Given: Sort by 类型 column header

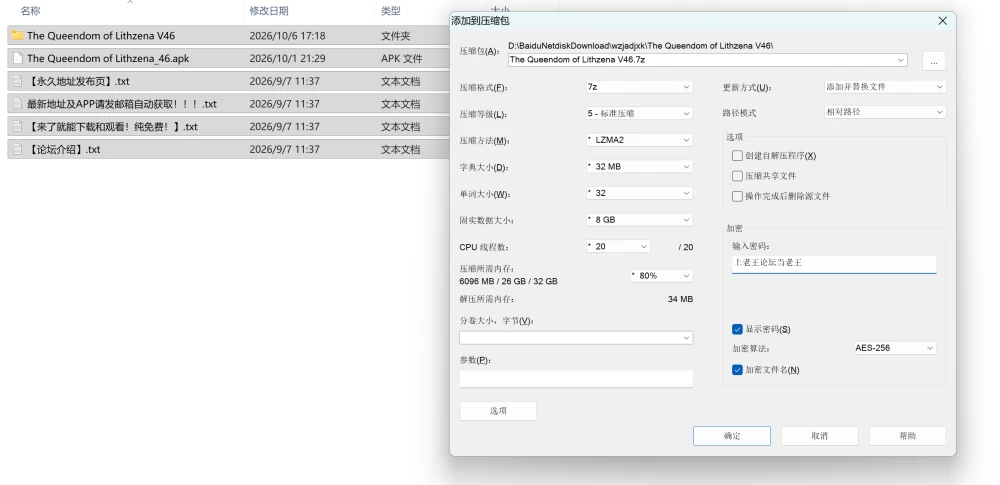Looking at the screenshot, I should tap(391, 11).
